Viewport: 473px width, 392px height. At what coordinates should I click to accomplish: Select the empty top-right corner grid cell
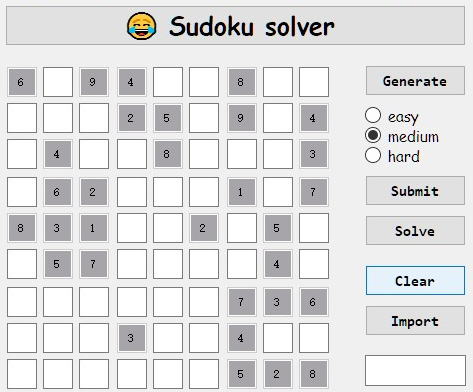[314, 82]
